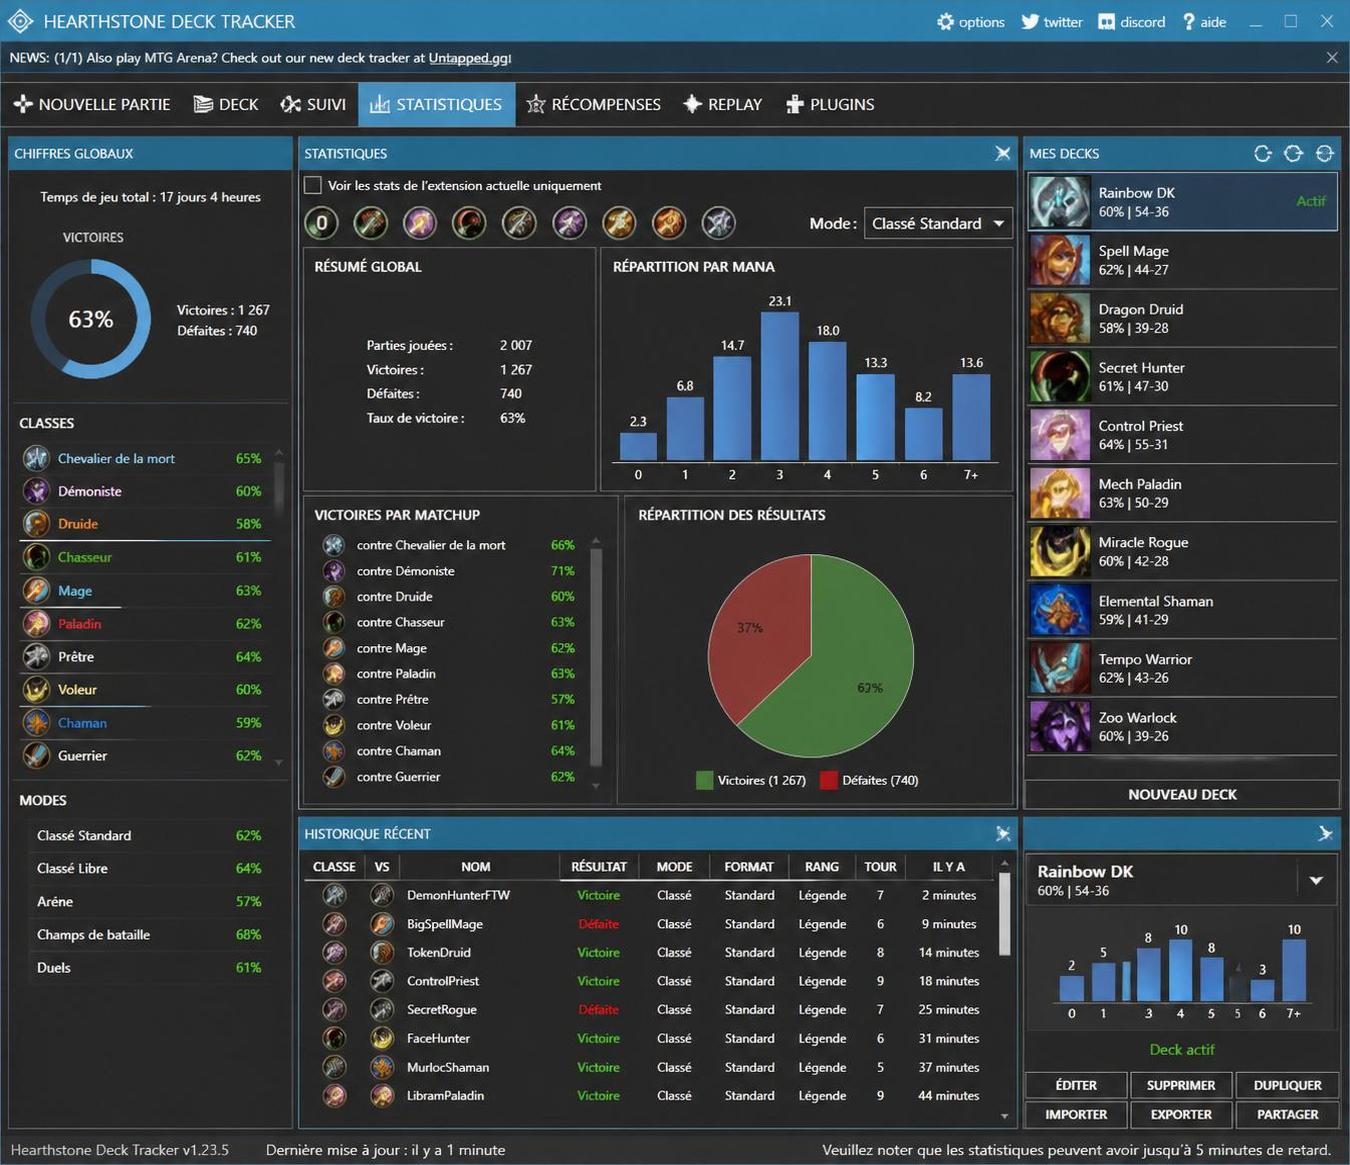Dismiss the NEWS banner with its X
The image size is (1350, 1165).
click(1331, 58)
